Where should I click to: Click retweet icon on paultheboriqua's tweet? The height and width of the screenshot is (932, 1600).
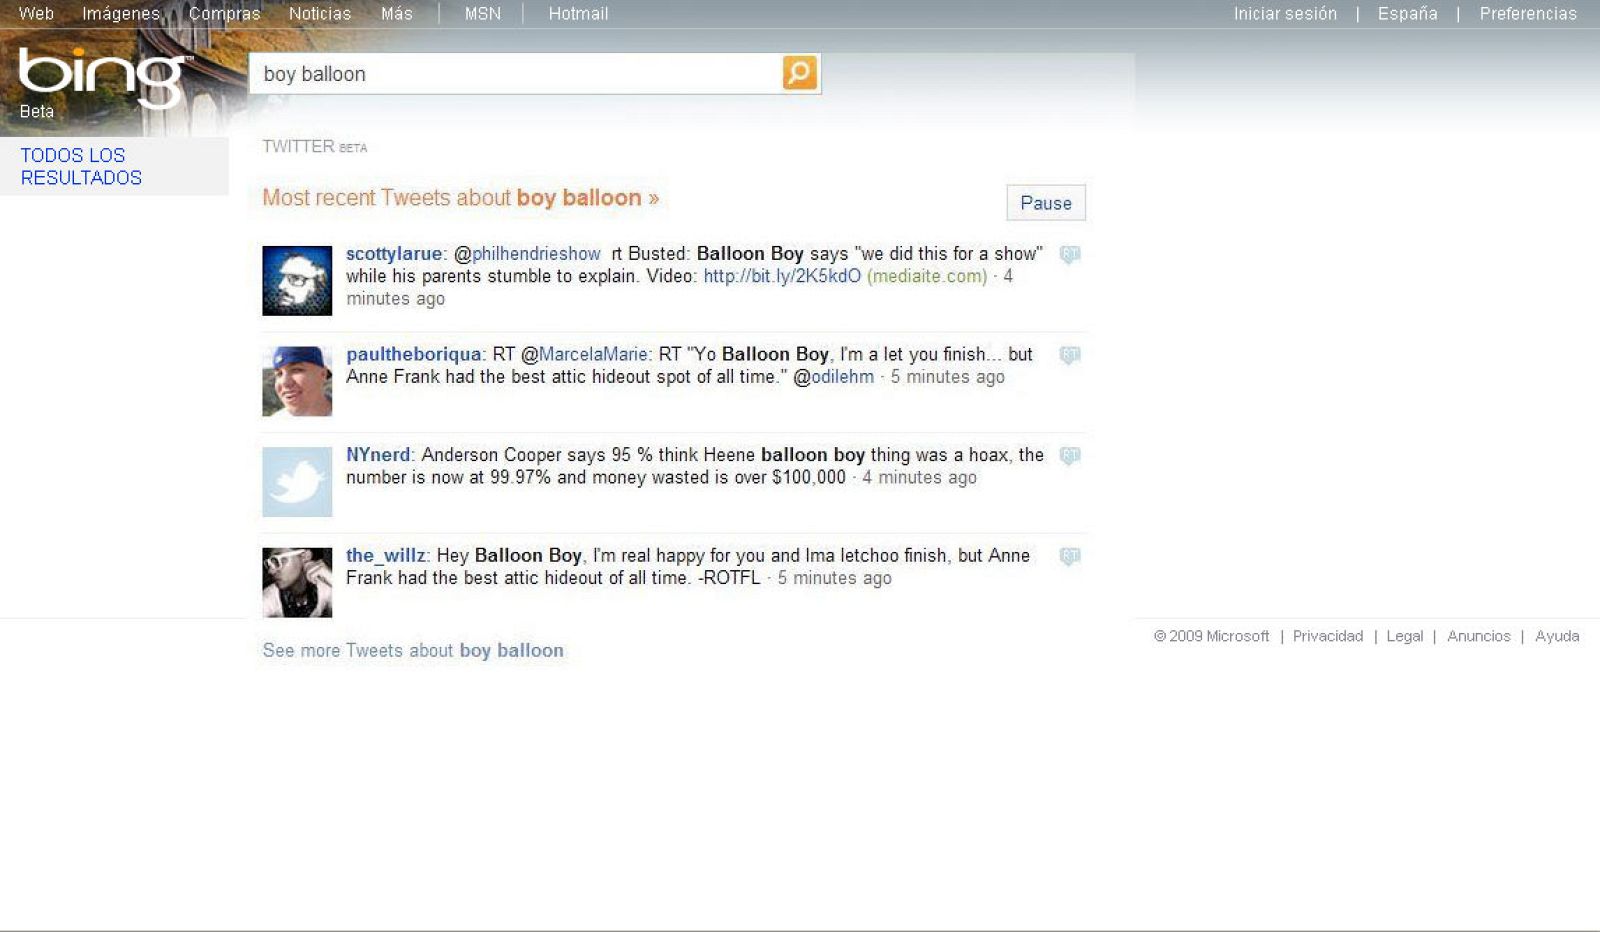(1069, 356)
